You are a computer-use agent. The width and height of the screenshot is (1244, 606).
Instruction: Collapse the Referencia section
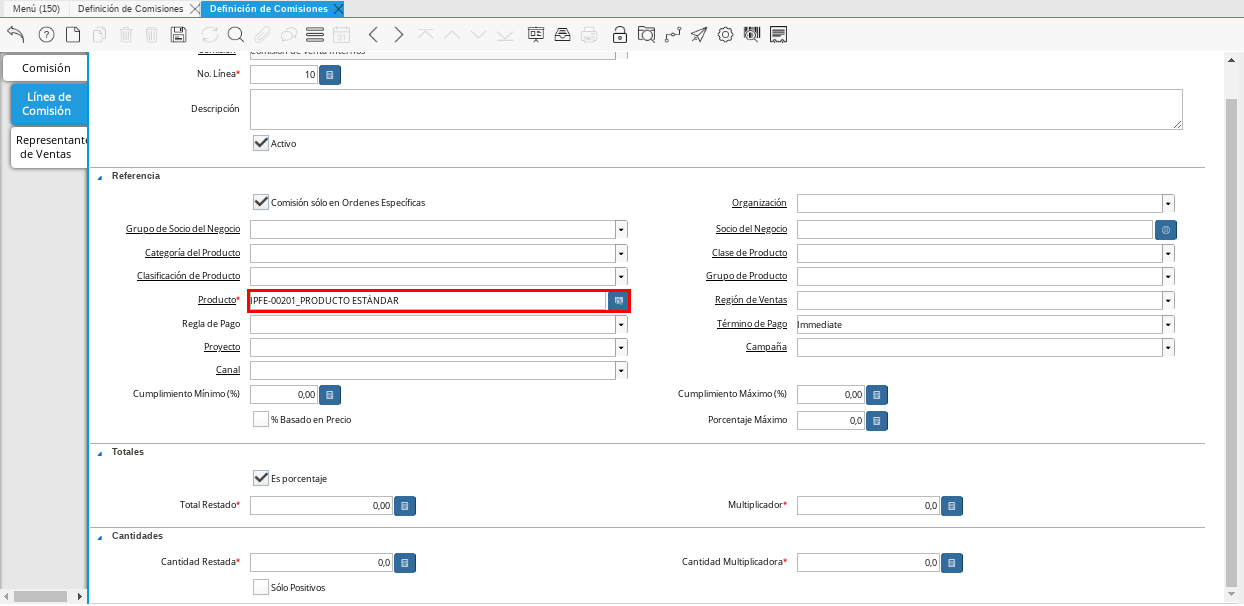click(100, 176)
